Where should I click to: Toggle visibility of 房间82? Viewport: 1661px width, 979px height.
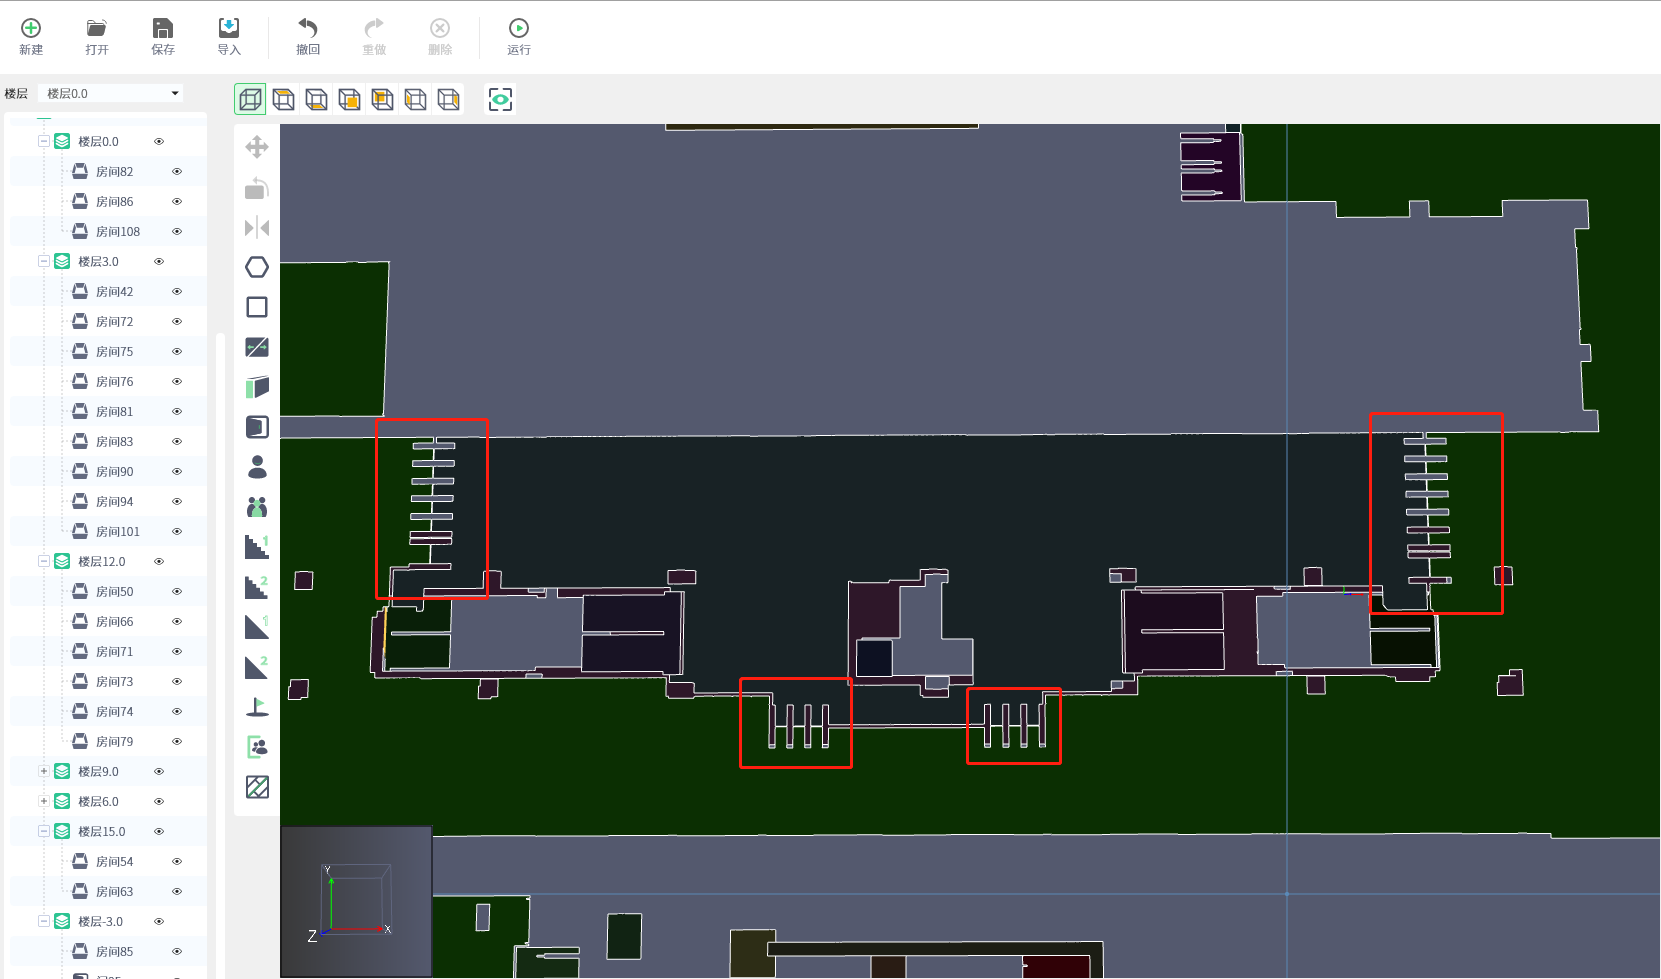[177, 172]
